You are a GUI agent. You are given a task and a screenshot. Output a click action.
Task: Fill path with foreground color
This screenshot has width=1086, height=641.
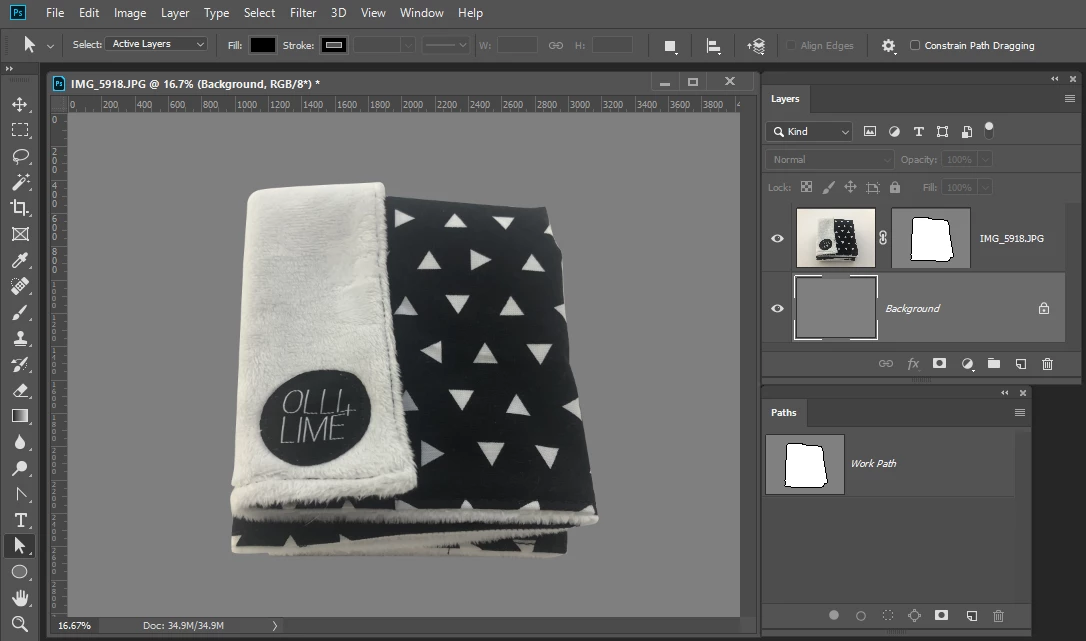tap(834, 615)
